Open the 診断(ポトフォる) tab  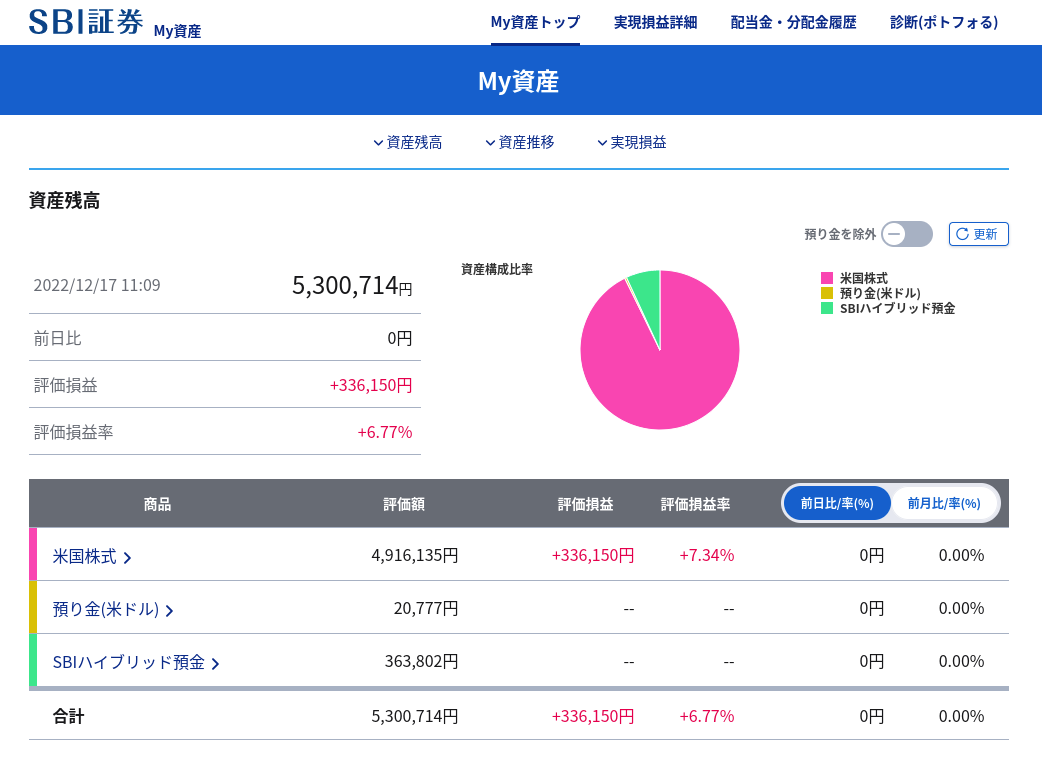944,23
